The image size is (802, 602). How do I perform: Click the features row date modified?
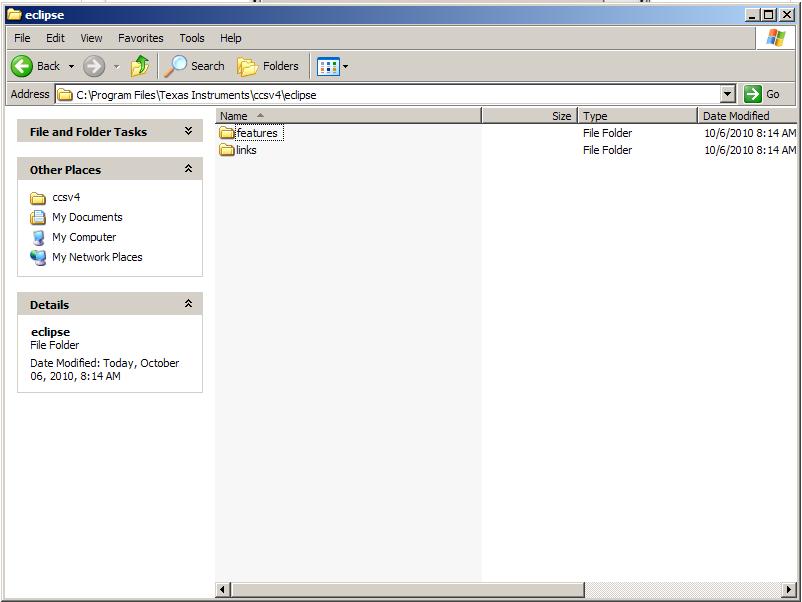tap(750, 133)
